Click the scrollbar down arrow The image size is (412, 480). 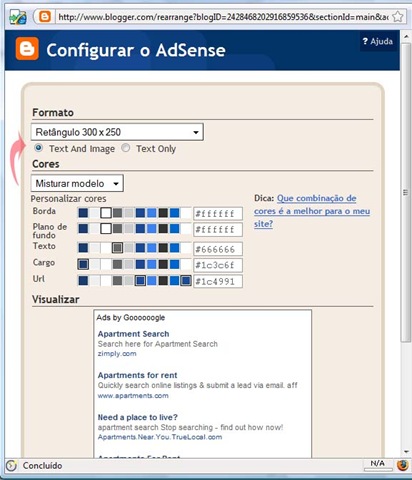(406, 452)
